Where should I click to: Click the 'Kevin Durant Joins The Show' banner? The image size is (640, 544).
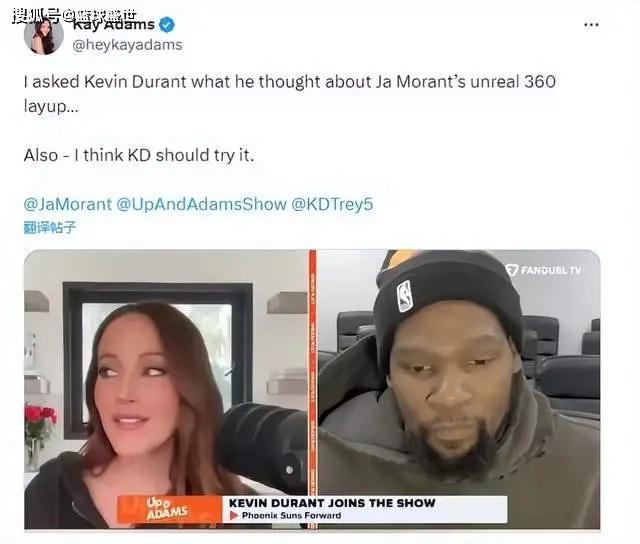coord(332,503)
